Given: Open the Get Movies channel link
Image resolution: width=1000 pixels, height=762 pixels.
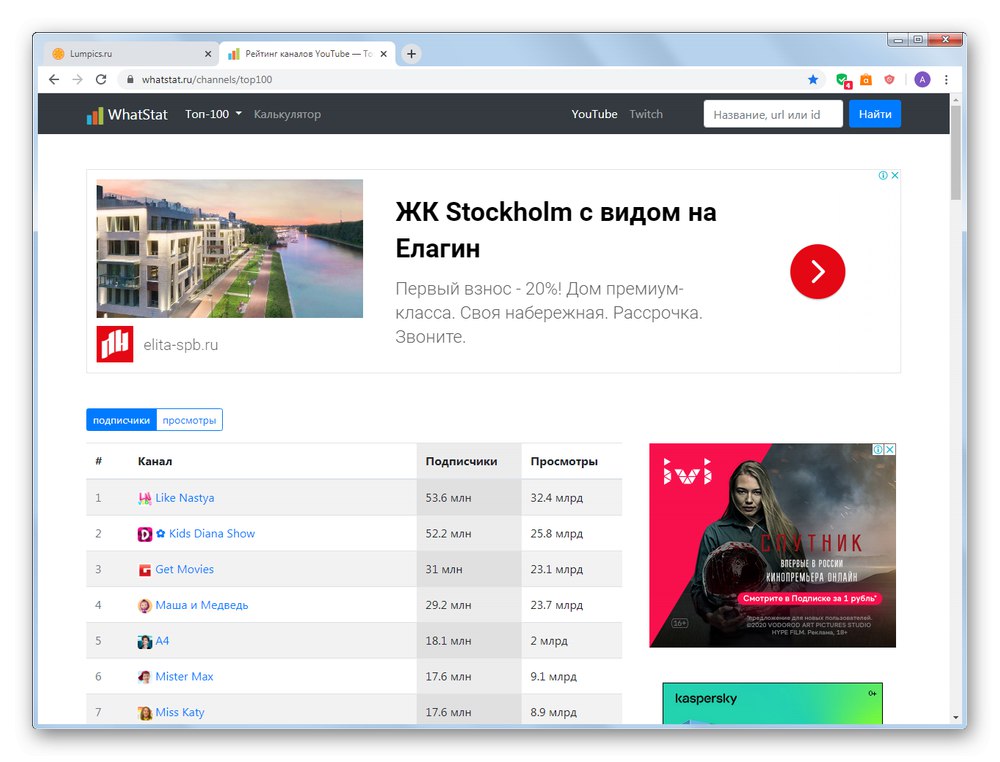Looking at the screenshot, I should [x=184, y=569].
